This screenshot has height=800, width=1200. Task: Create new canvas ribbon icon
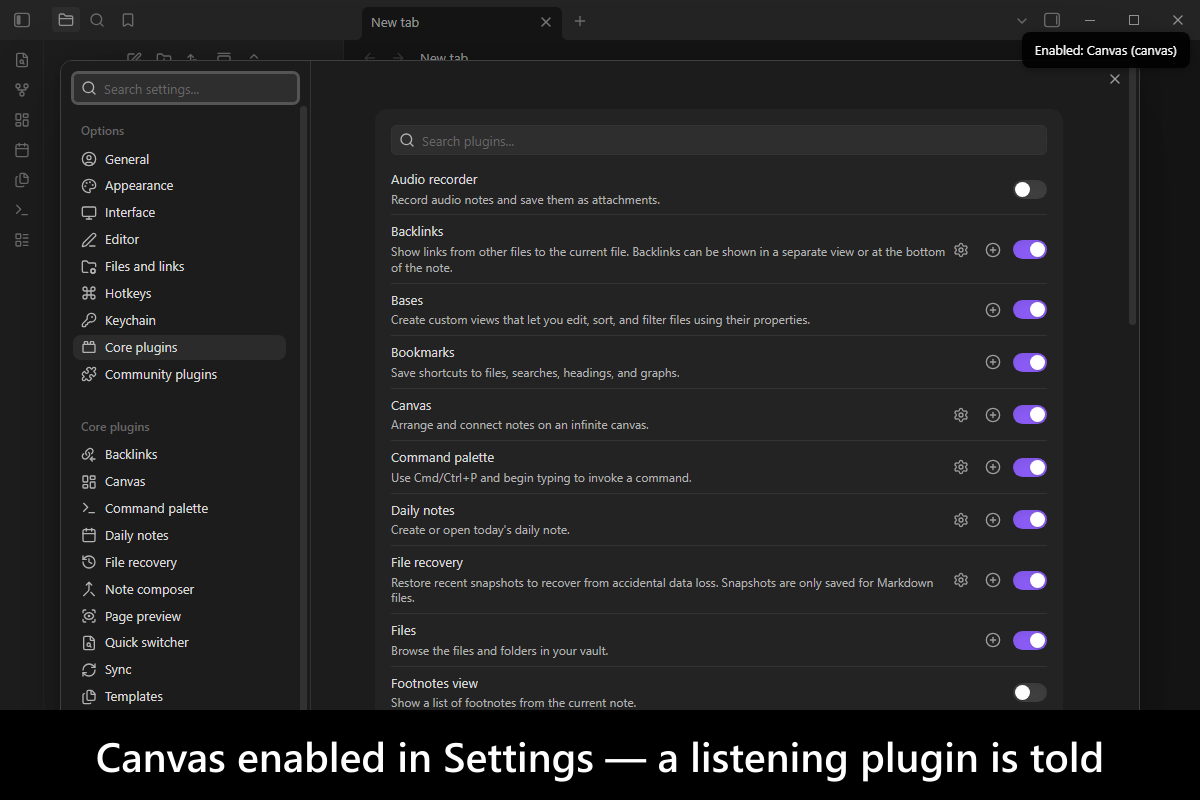pos(22,120)
